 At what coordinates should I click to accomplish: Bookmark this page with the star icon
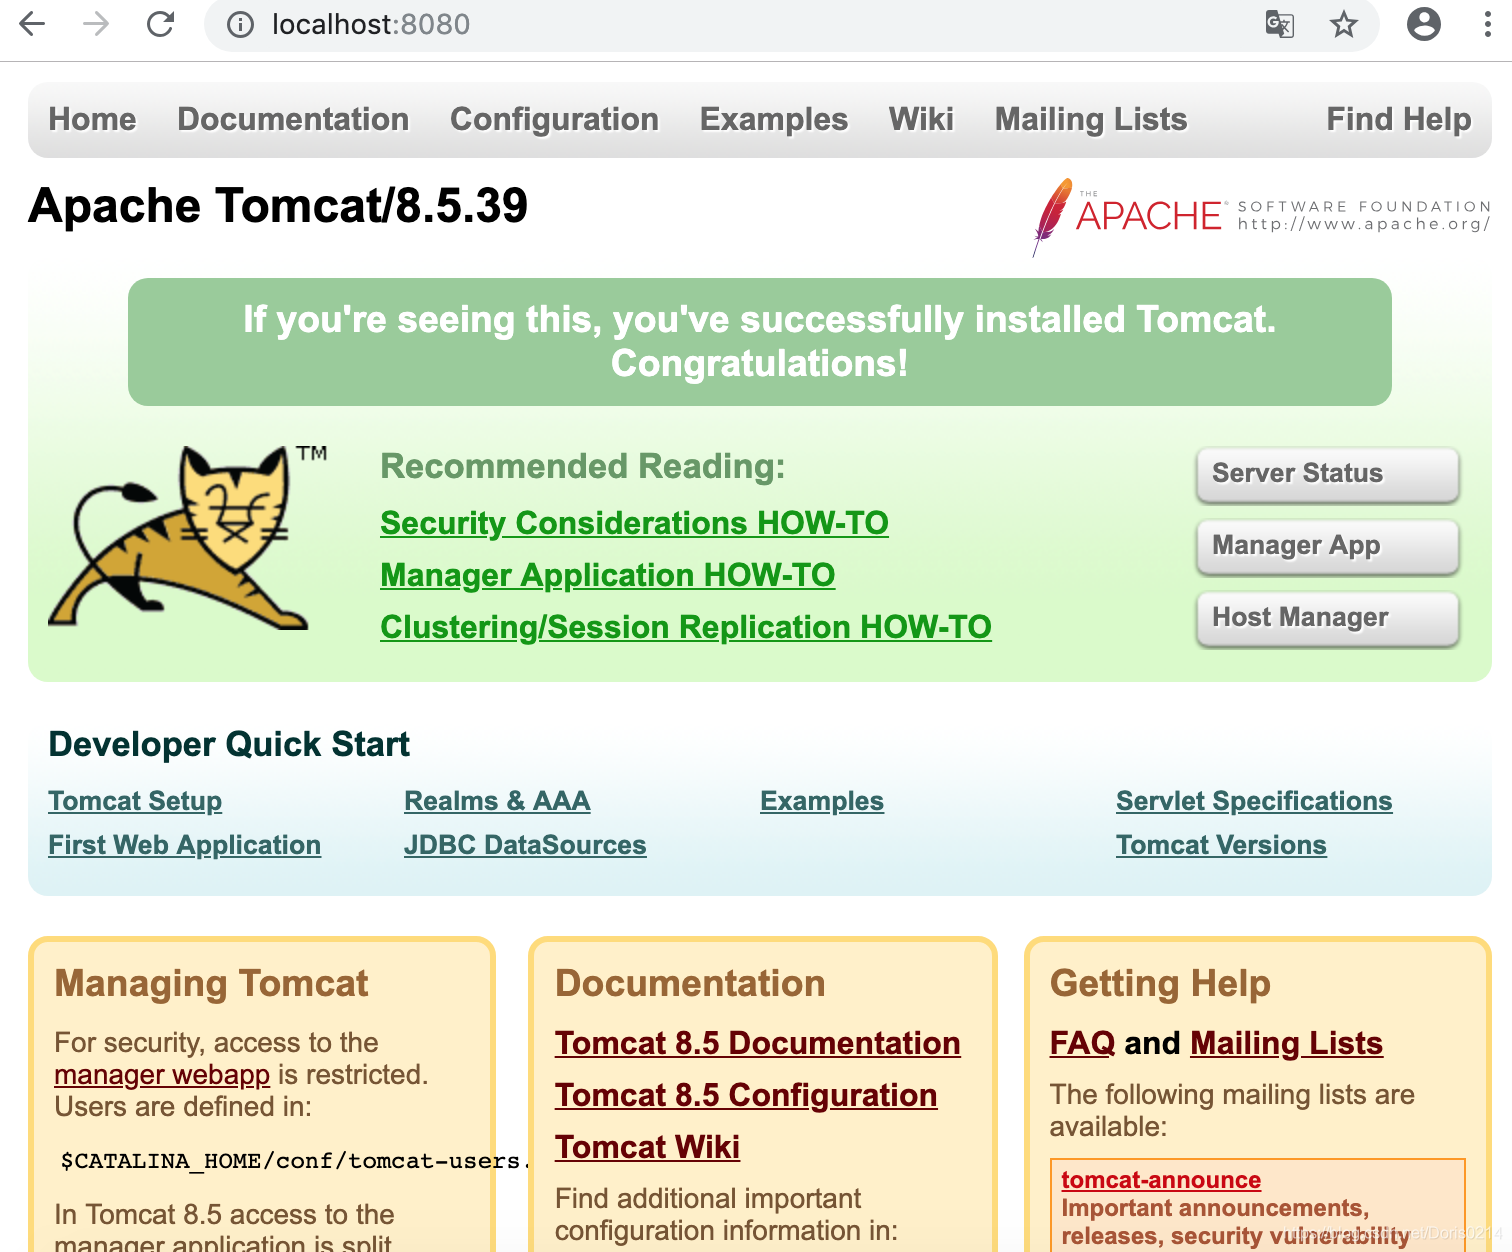1344,24
